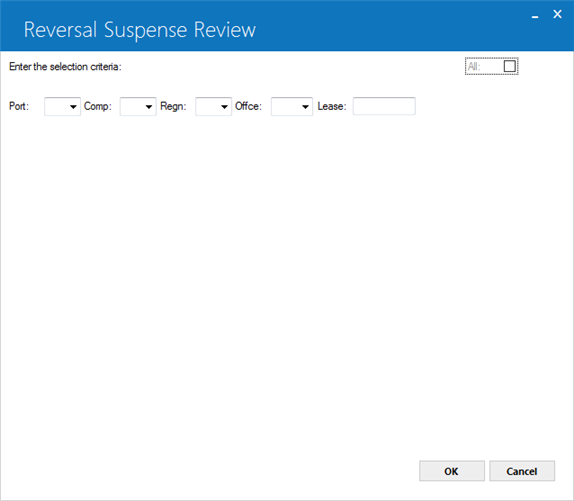This screenshot has width=574, height=501.
Task: Click the Offce field label
Action: [x=248, y=106]
